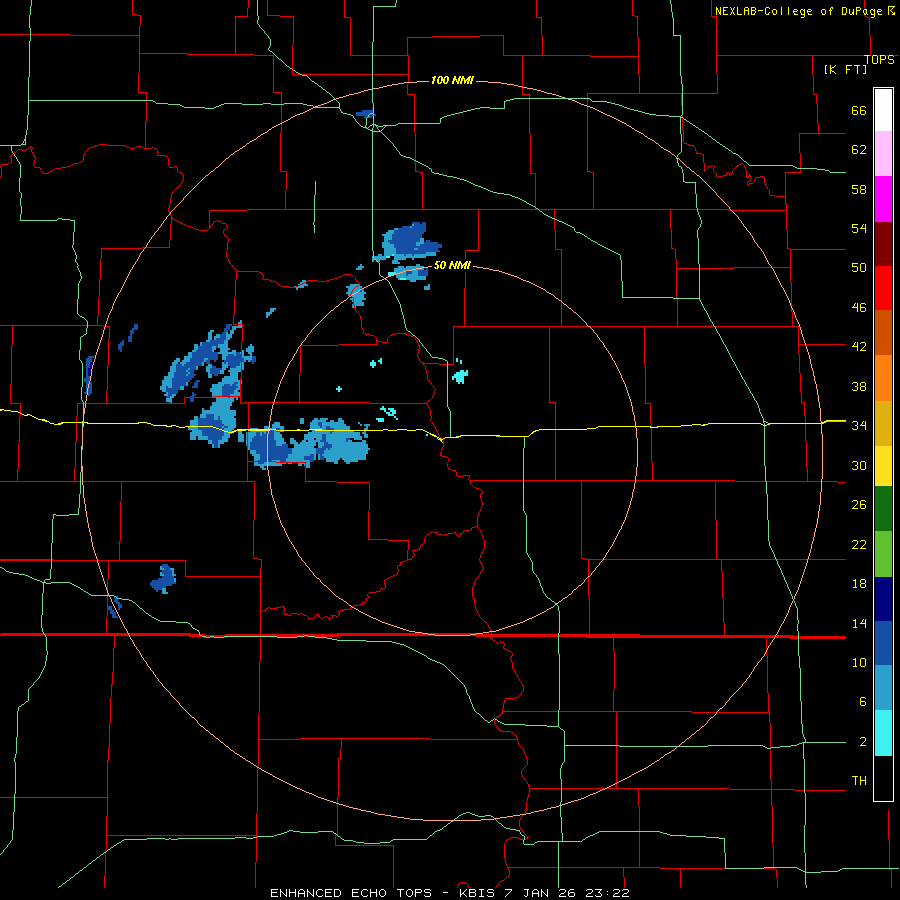The image size is (900, 900).
Task: Click the bright red 50 kft swatch
Action: click(x=883, y=288)
